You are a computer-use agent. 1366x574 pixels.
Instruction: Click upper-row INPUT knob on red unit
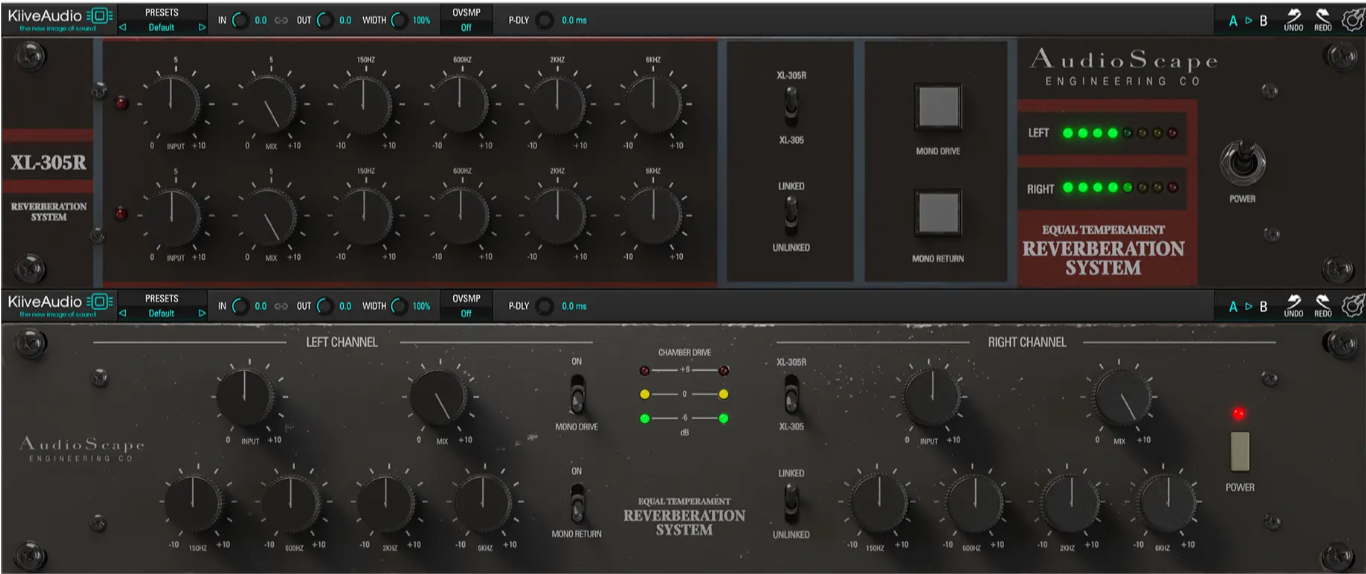(x=172, y=103)
